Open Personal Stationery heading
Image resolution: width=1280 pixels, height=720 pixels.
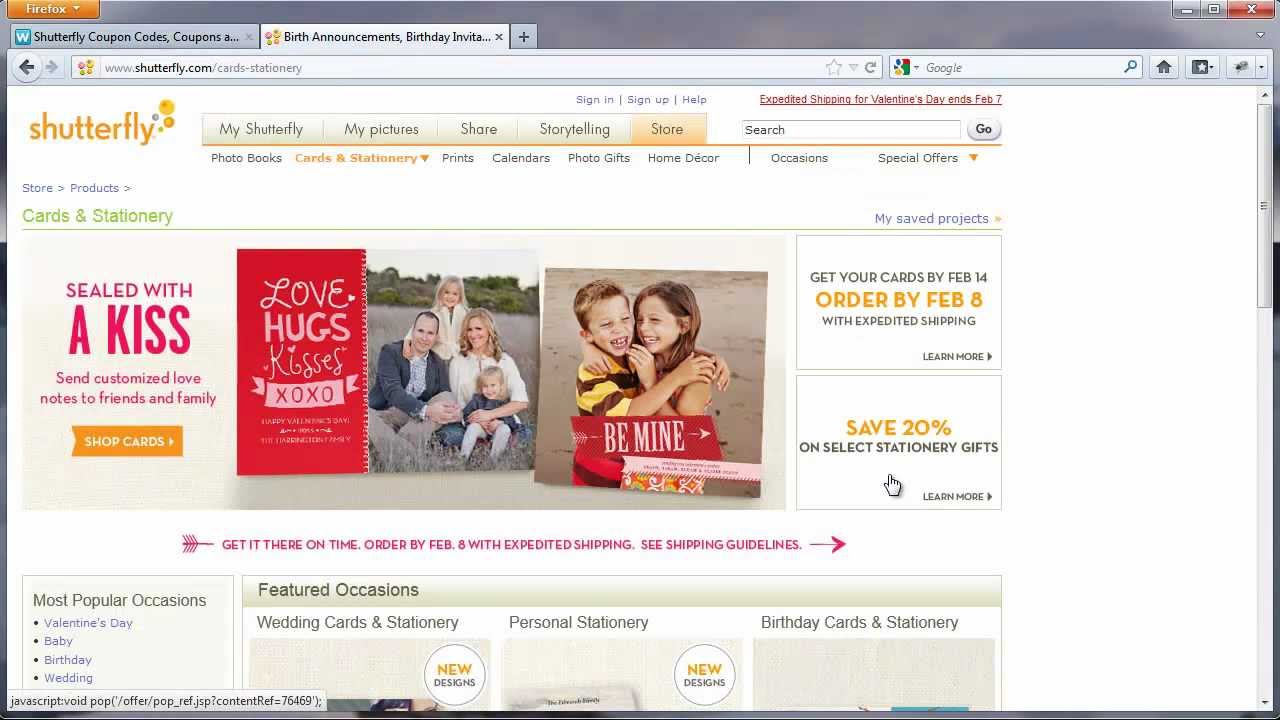click(578, 622)
